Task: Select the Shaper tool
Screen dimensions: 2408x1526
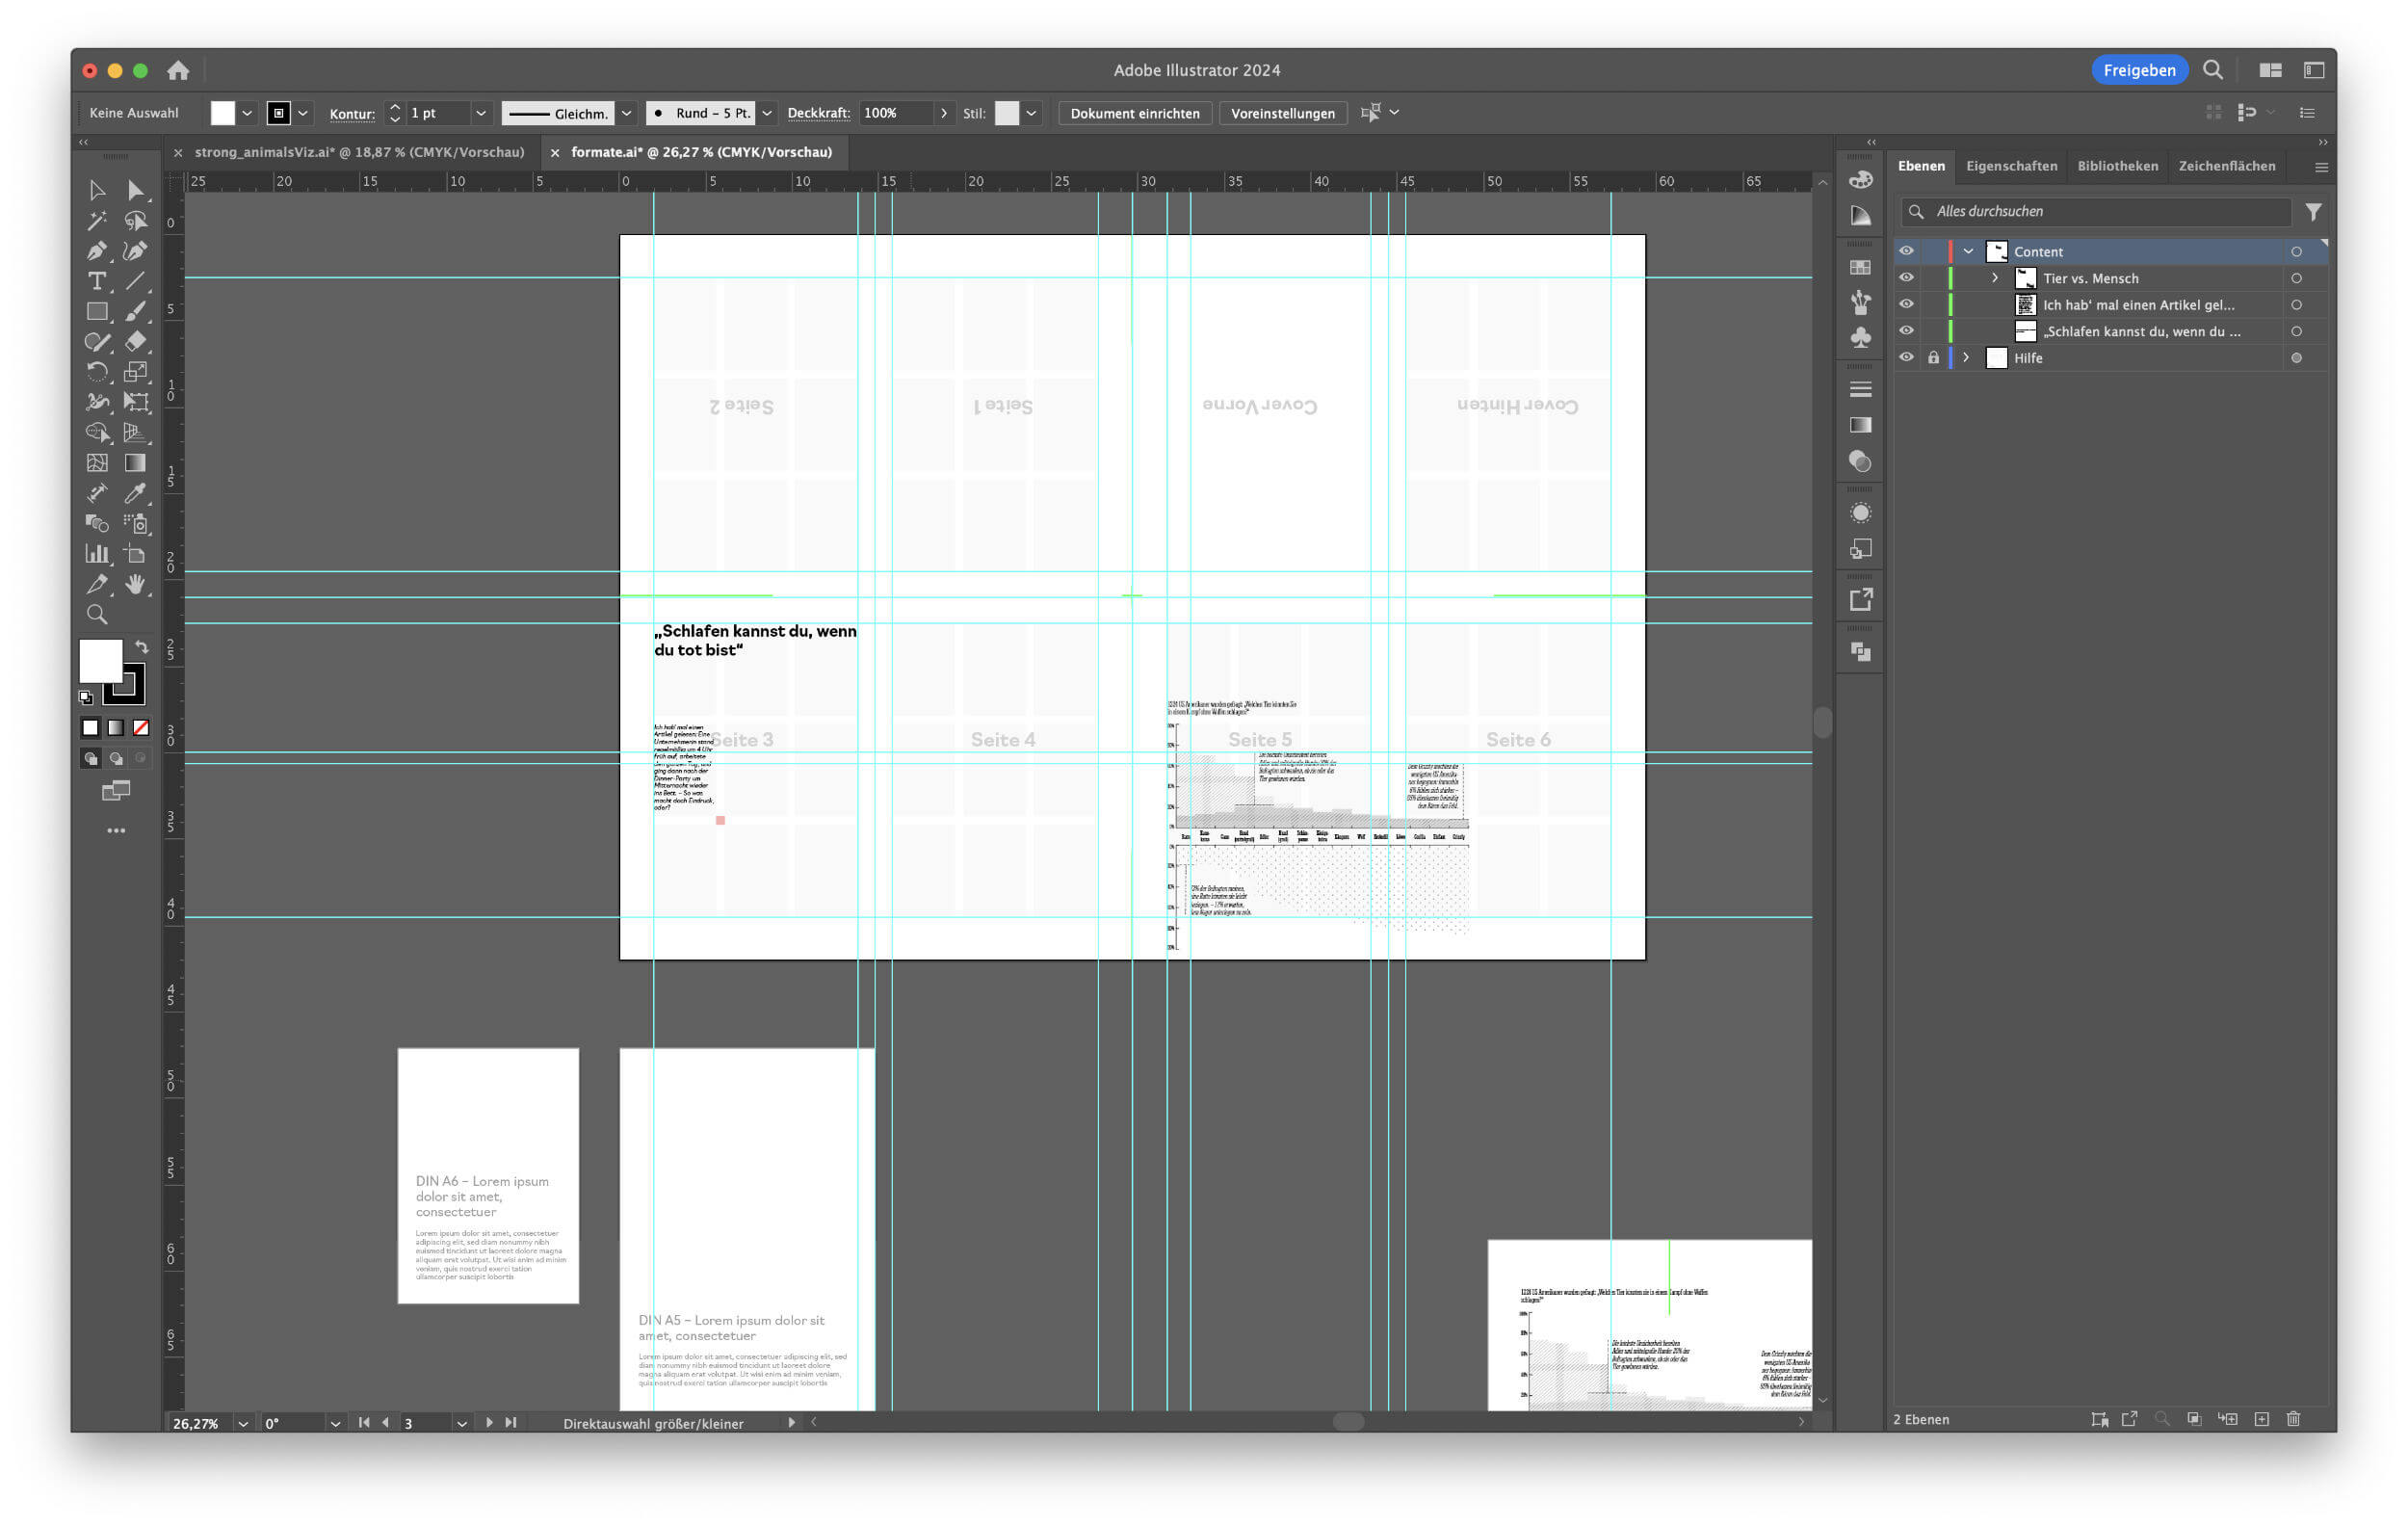Action: pyautogui.click(x=97, y=342)
